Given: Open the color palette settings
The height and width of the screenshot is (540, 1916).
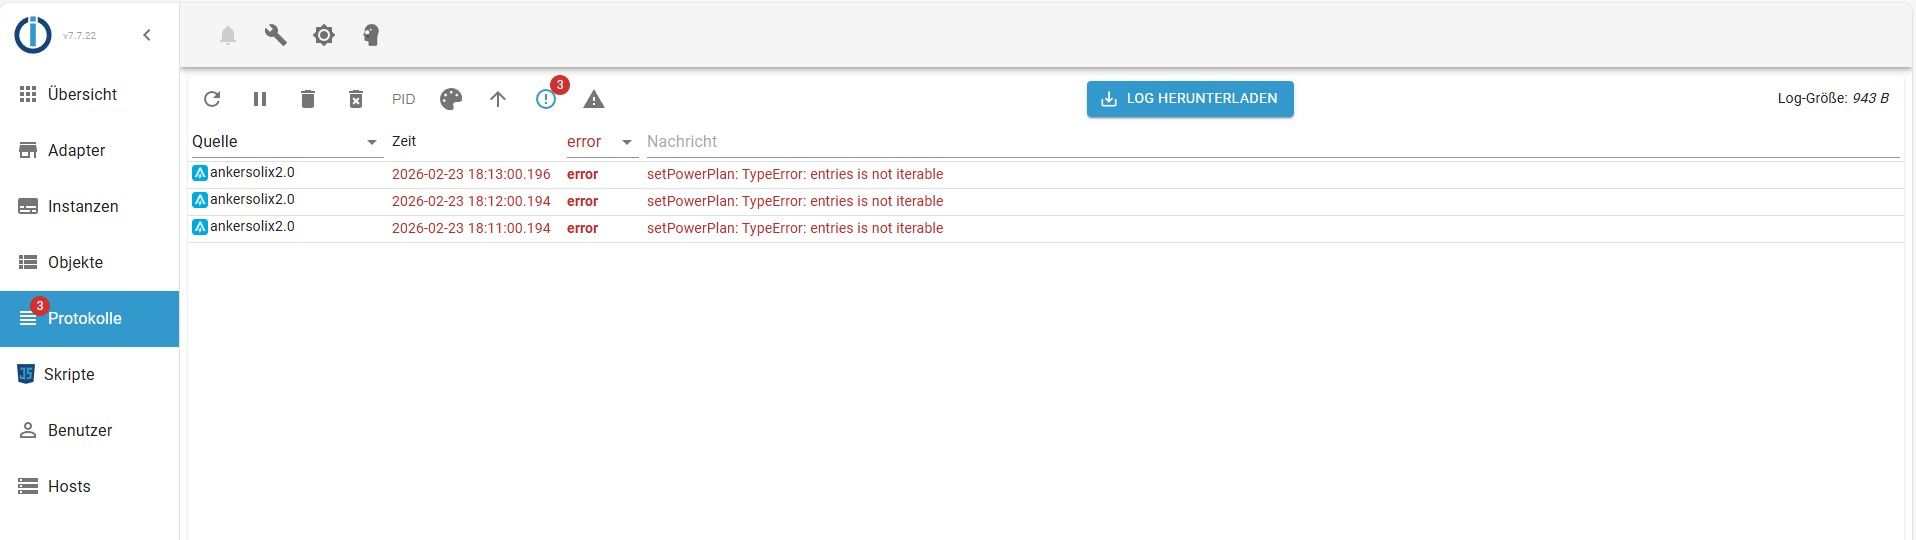Looking at the screenshot, I should pos(451,99).
